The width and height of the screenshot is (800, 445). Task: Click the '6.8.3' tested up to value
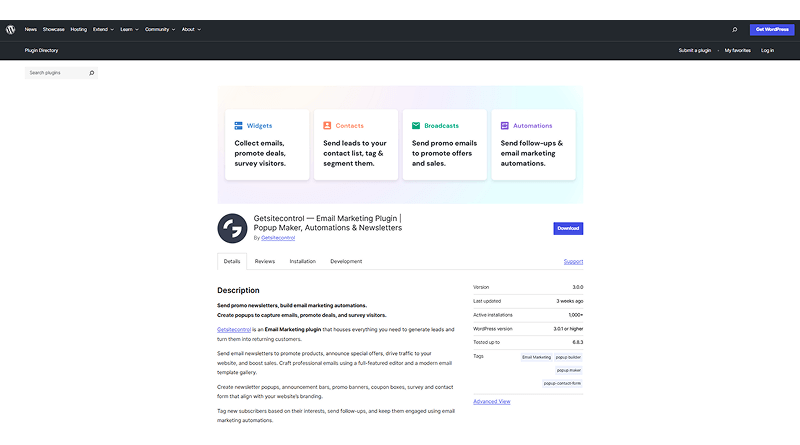tap(578, 342)
